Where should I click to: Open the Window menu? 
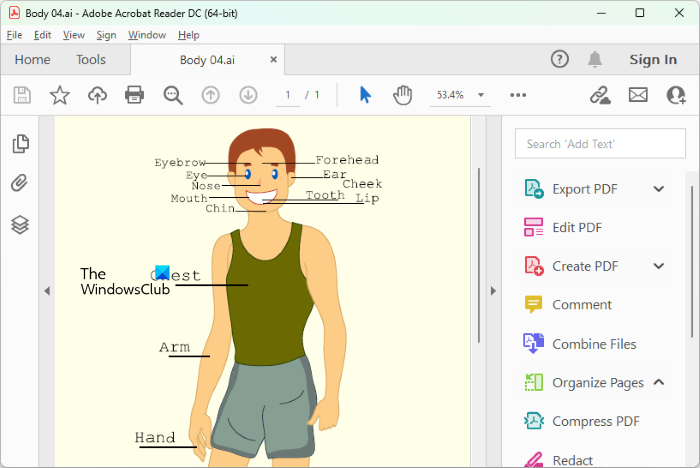pos(147,35)
